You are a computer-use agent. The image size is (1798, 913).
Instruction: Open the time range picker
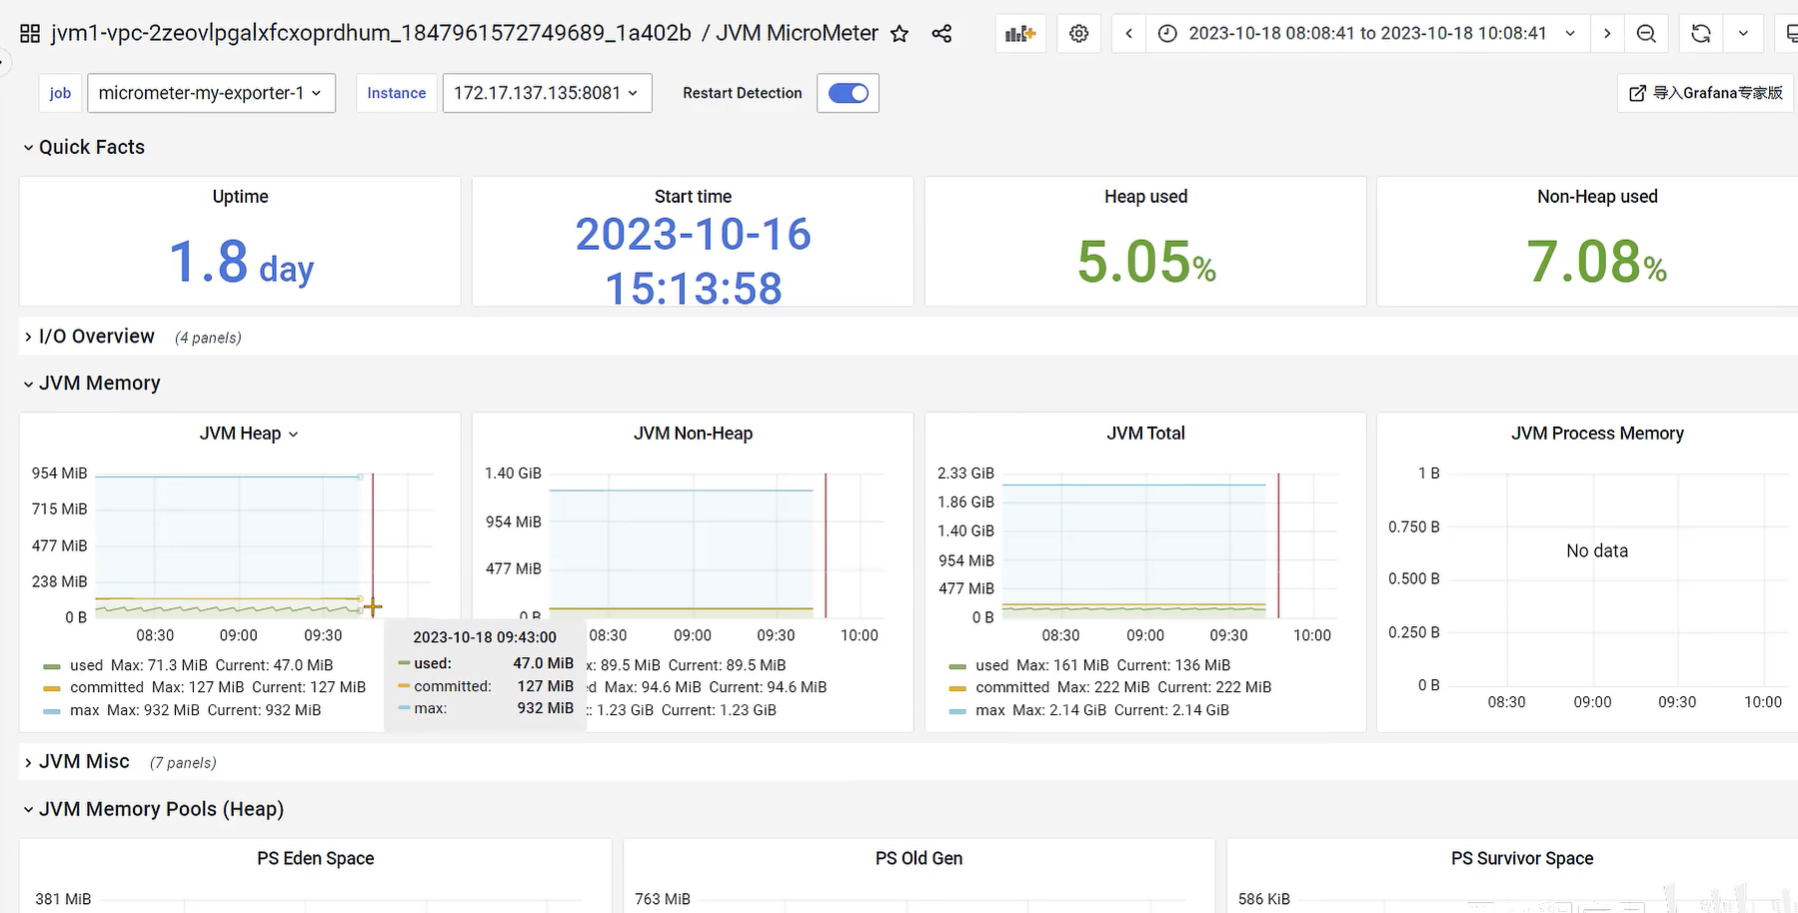1367,33
